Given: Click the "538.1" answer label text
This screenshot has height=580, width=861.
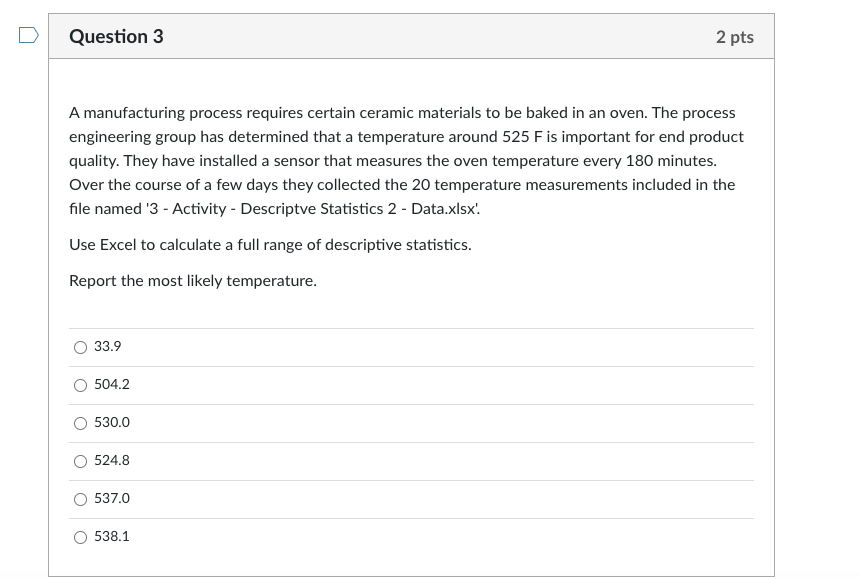Looking at the screenshot, I should coord(112,537).
